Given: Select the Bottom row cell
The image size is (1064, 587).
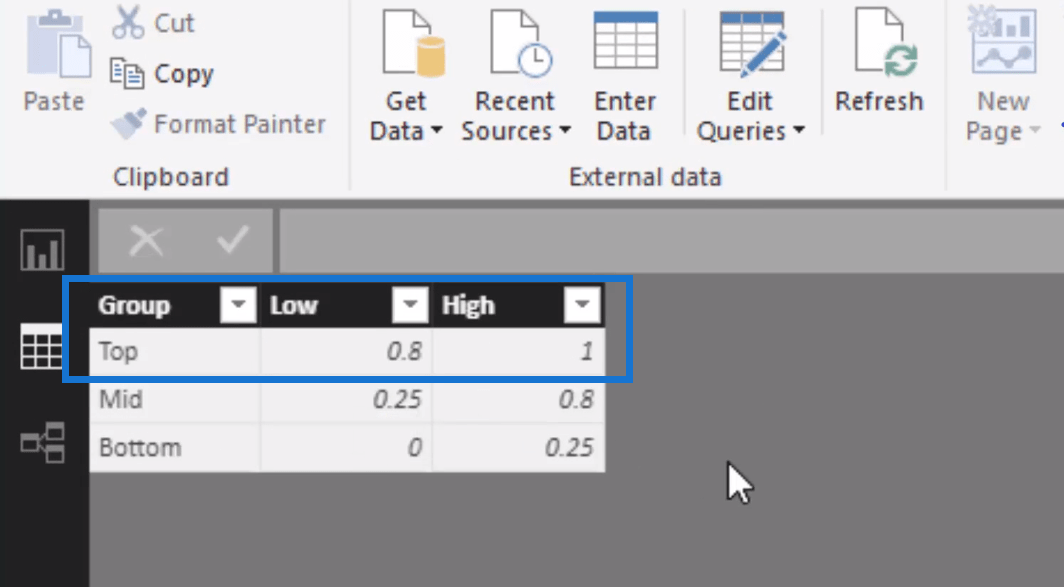Looking at the screenshot, I should 174,448.
